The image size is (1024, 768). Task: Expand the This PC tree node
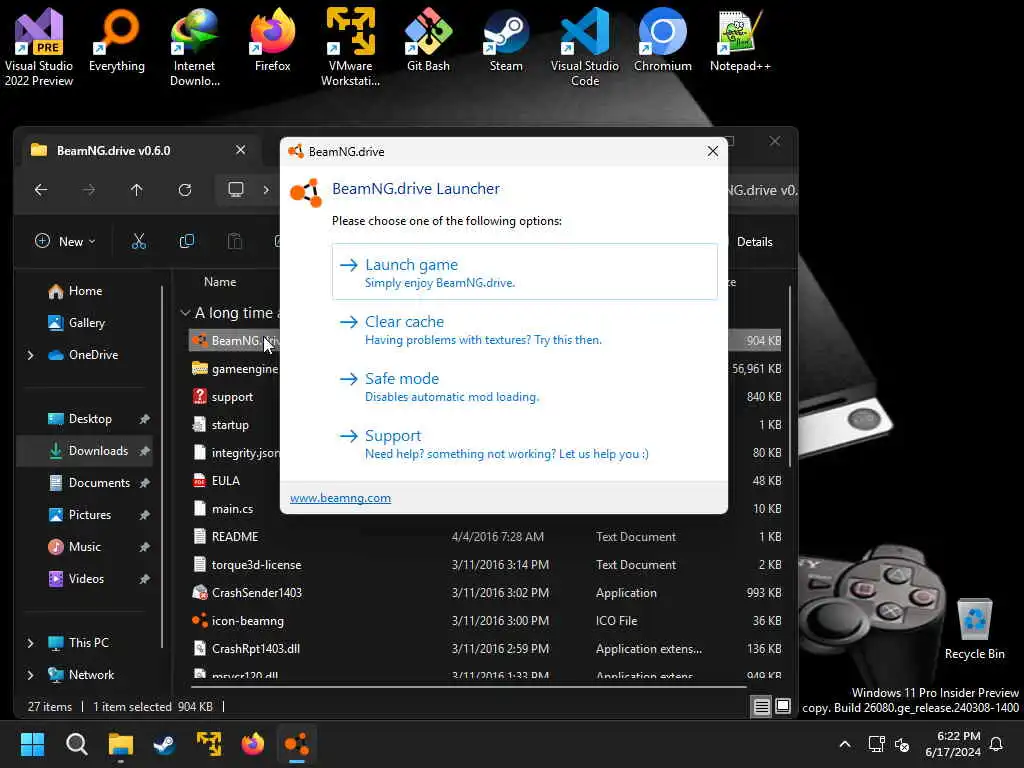click(x=30, y=643)
